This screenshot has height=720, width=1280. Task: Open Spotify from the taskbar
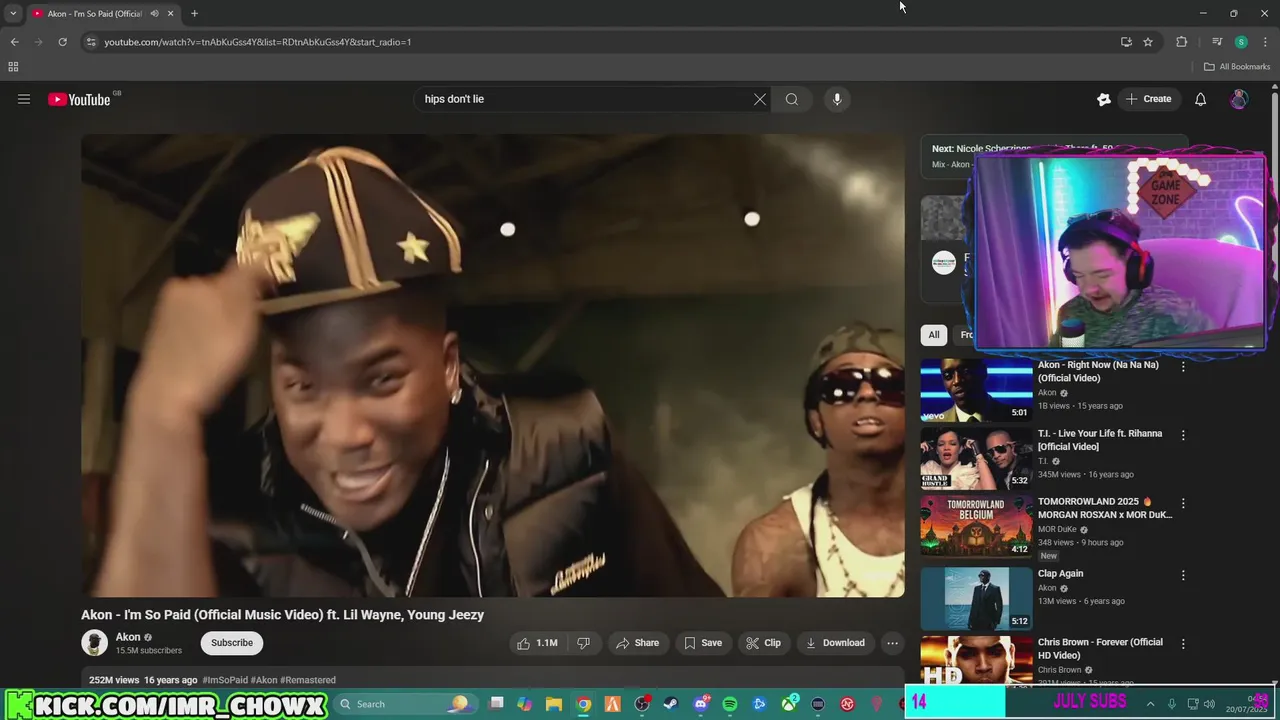730,704
